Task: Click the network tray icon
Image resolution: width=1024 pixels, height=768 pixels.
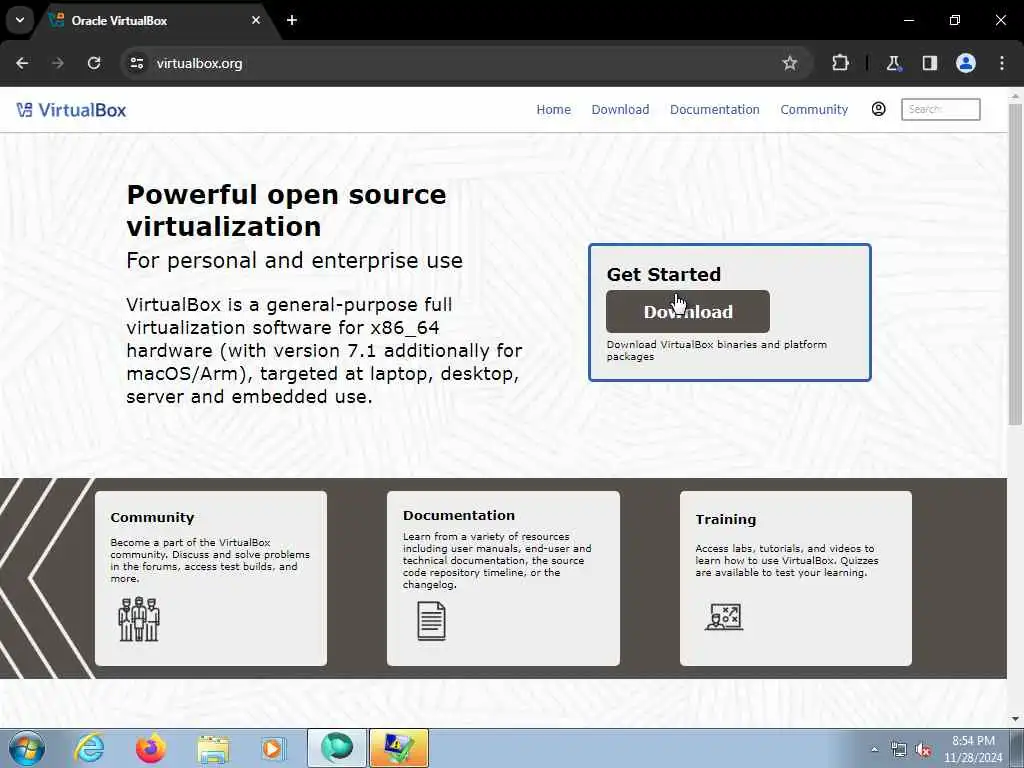Action: coord(899,750)
